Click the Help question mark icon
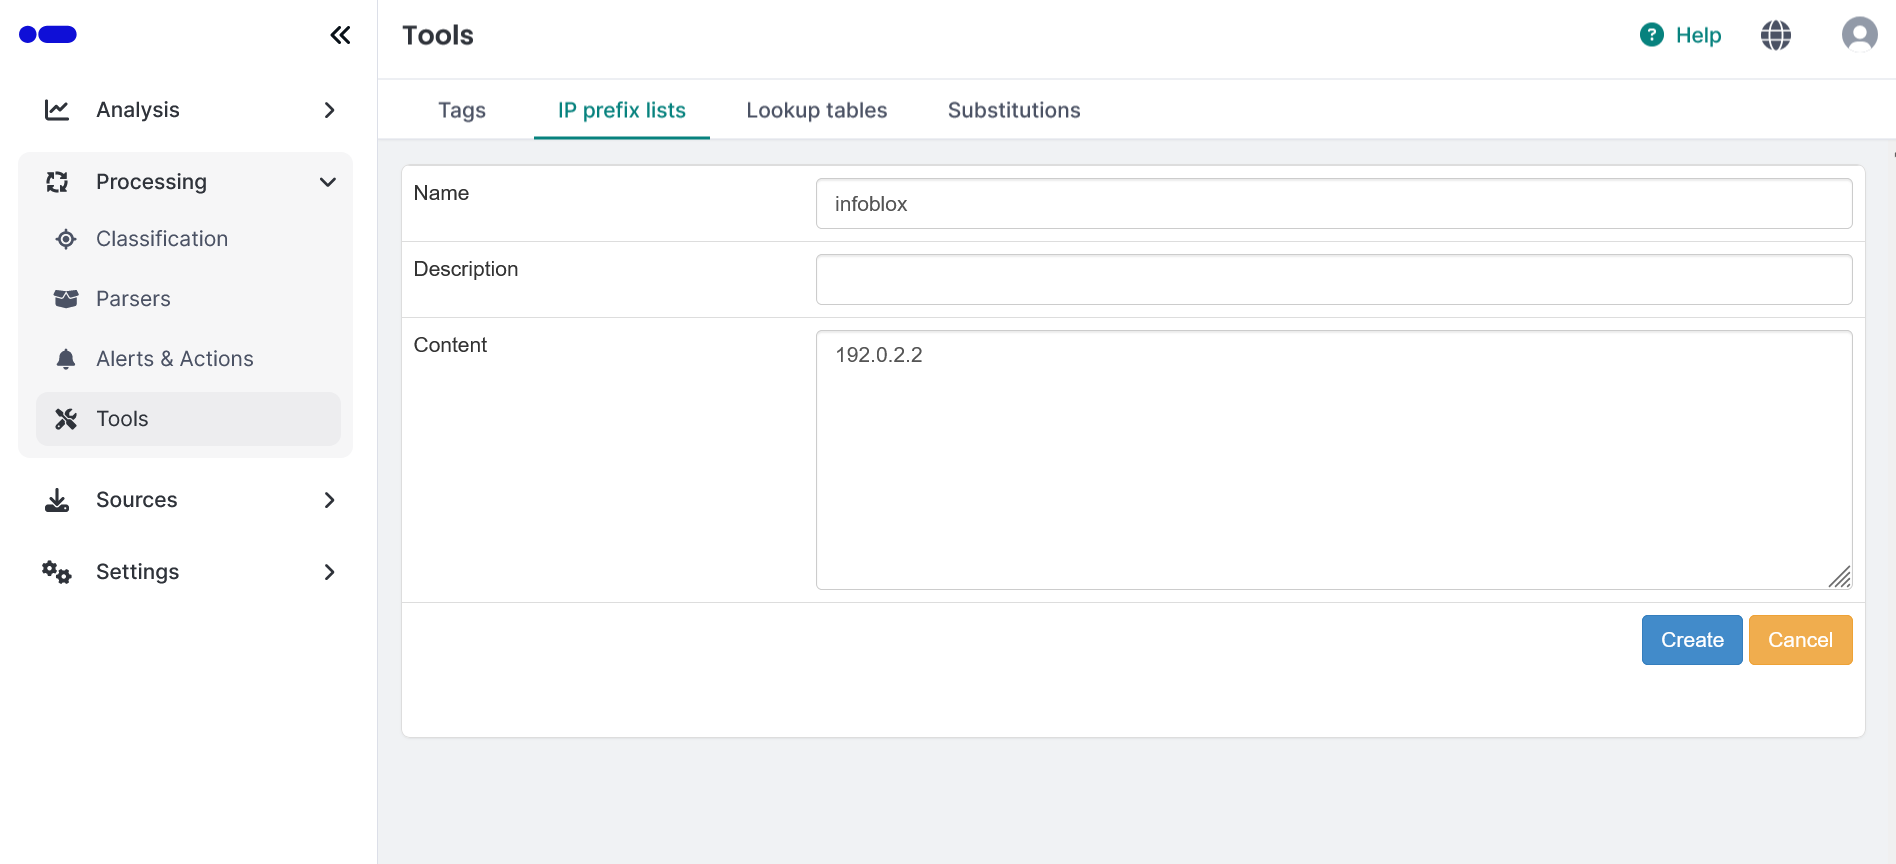Viewport: 1896px width, 864px height. 1652,35
